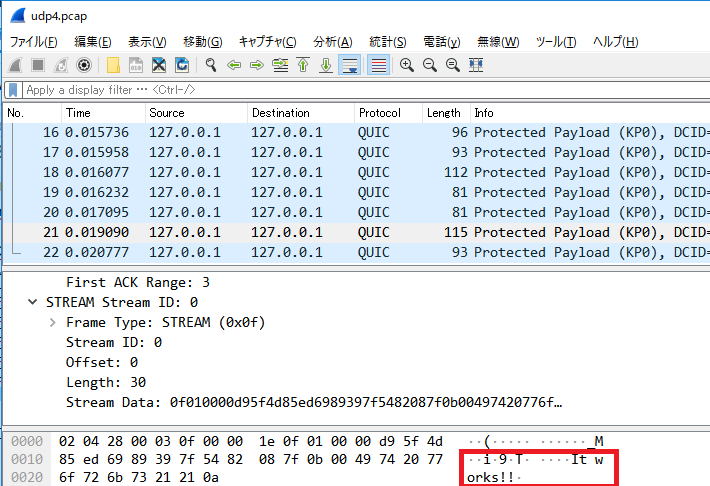This screenshot has height=486, width=710.
Task: Click the start capture shark fin icon
Action: pos(15,65)
